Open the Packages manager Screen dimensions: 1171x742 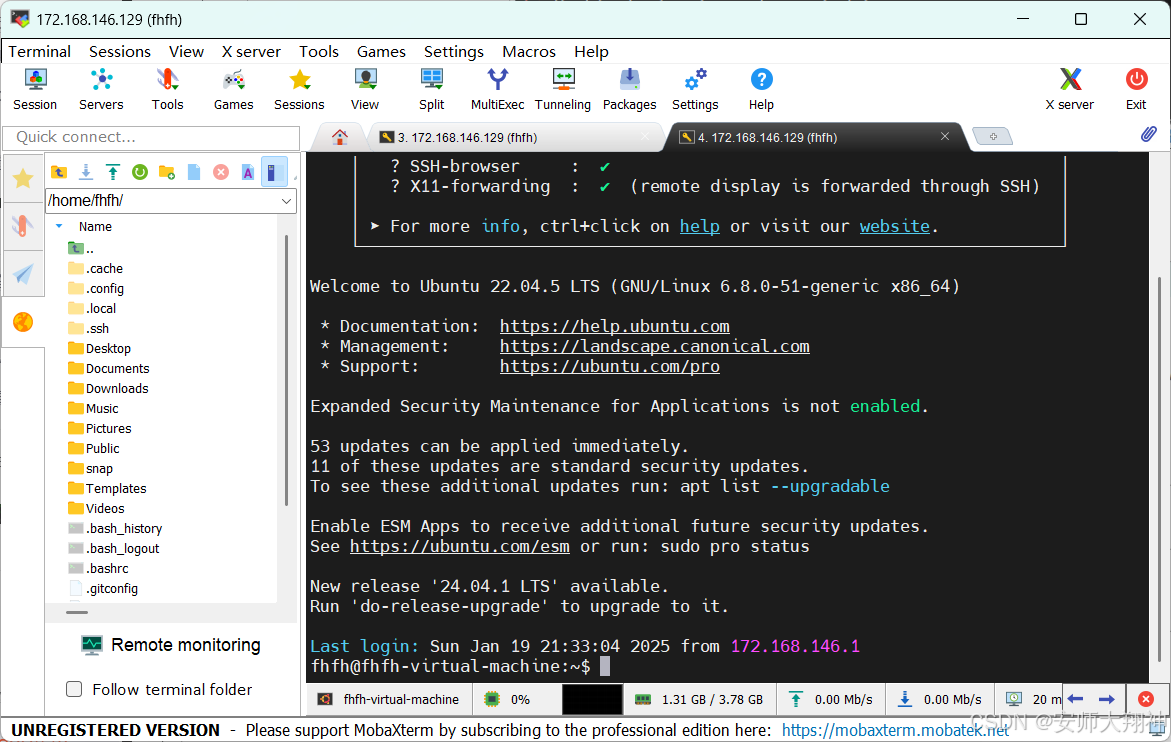pyautogui.click(x=629, y=88)
